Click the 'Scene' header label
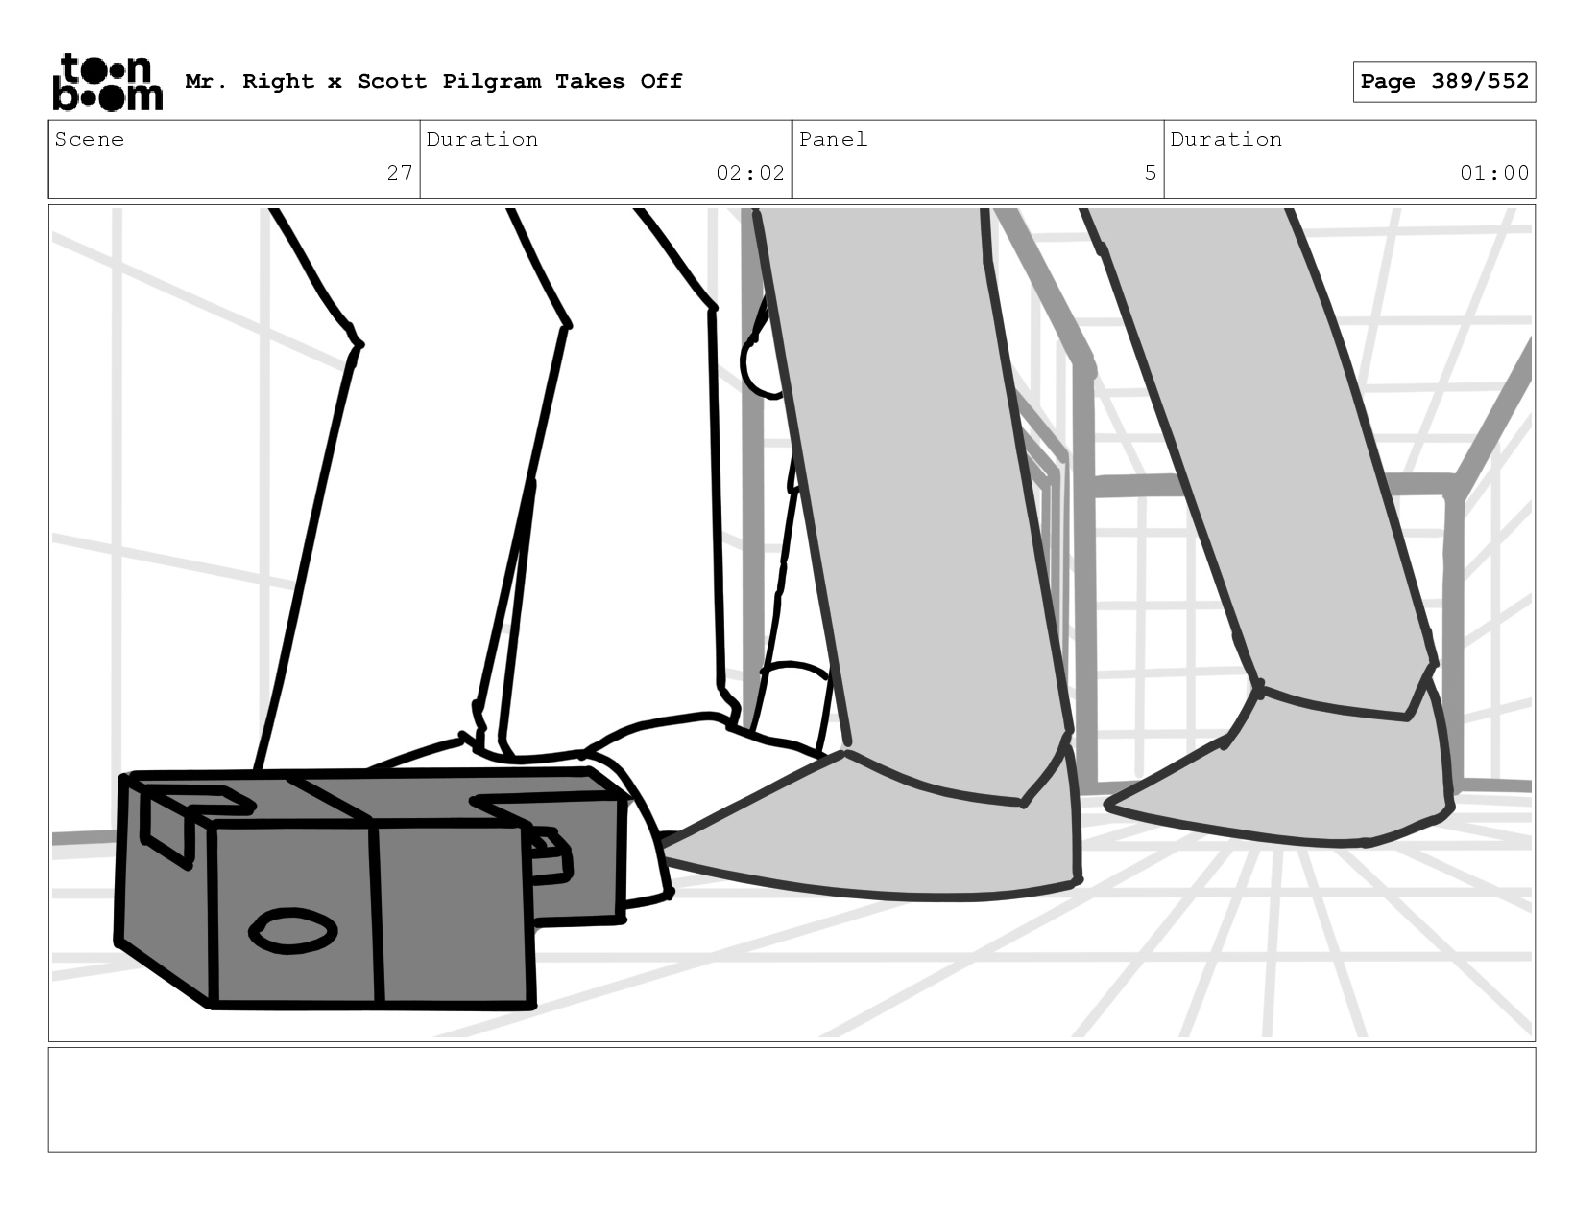 point(89,139)
